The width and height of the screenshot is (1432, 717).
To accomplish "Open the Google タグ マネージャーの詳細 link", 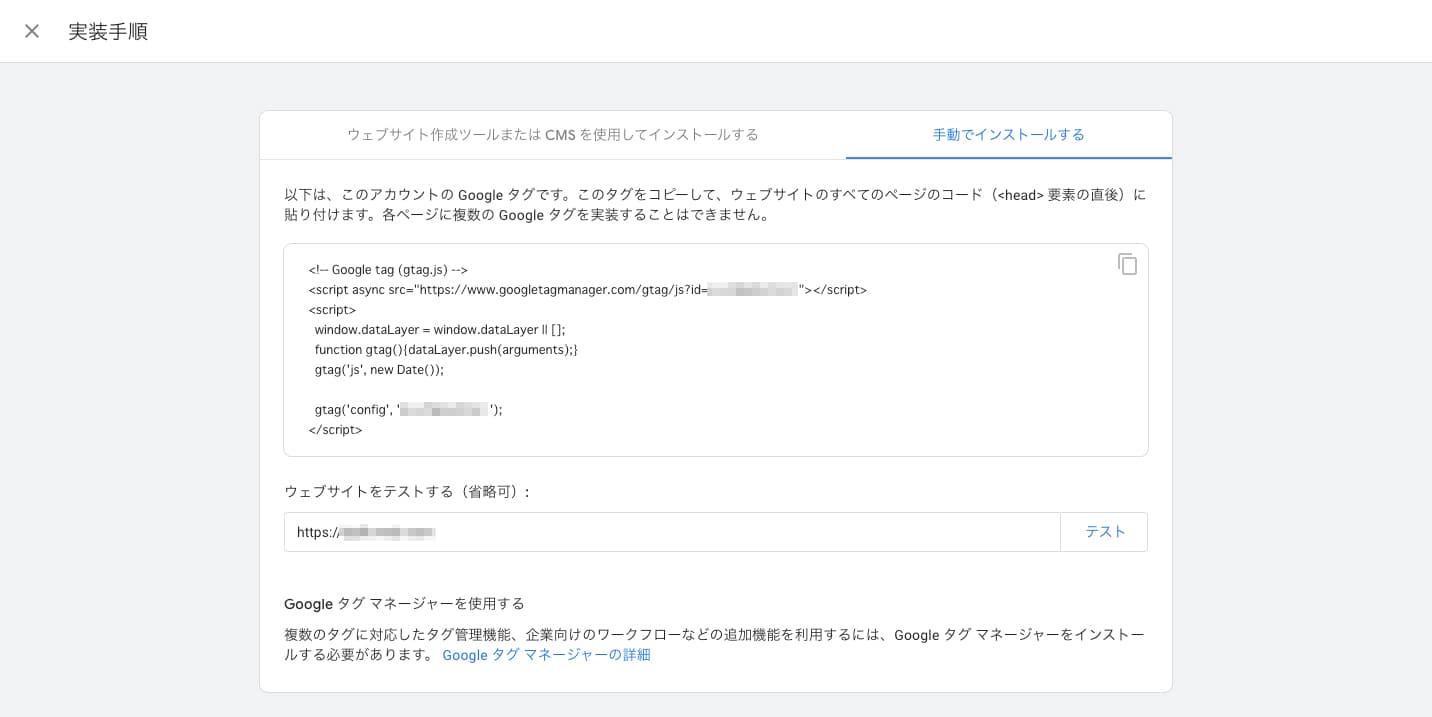I will click(x=546, y=655).
